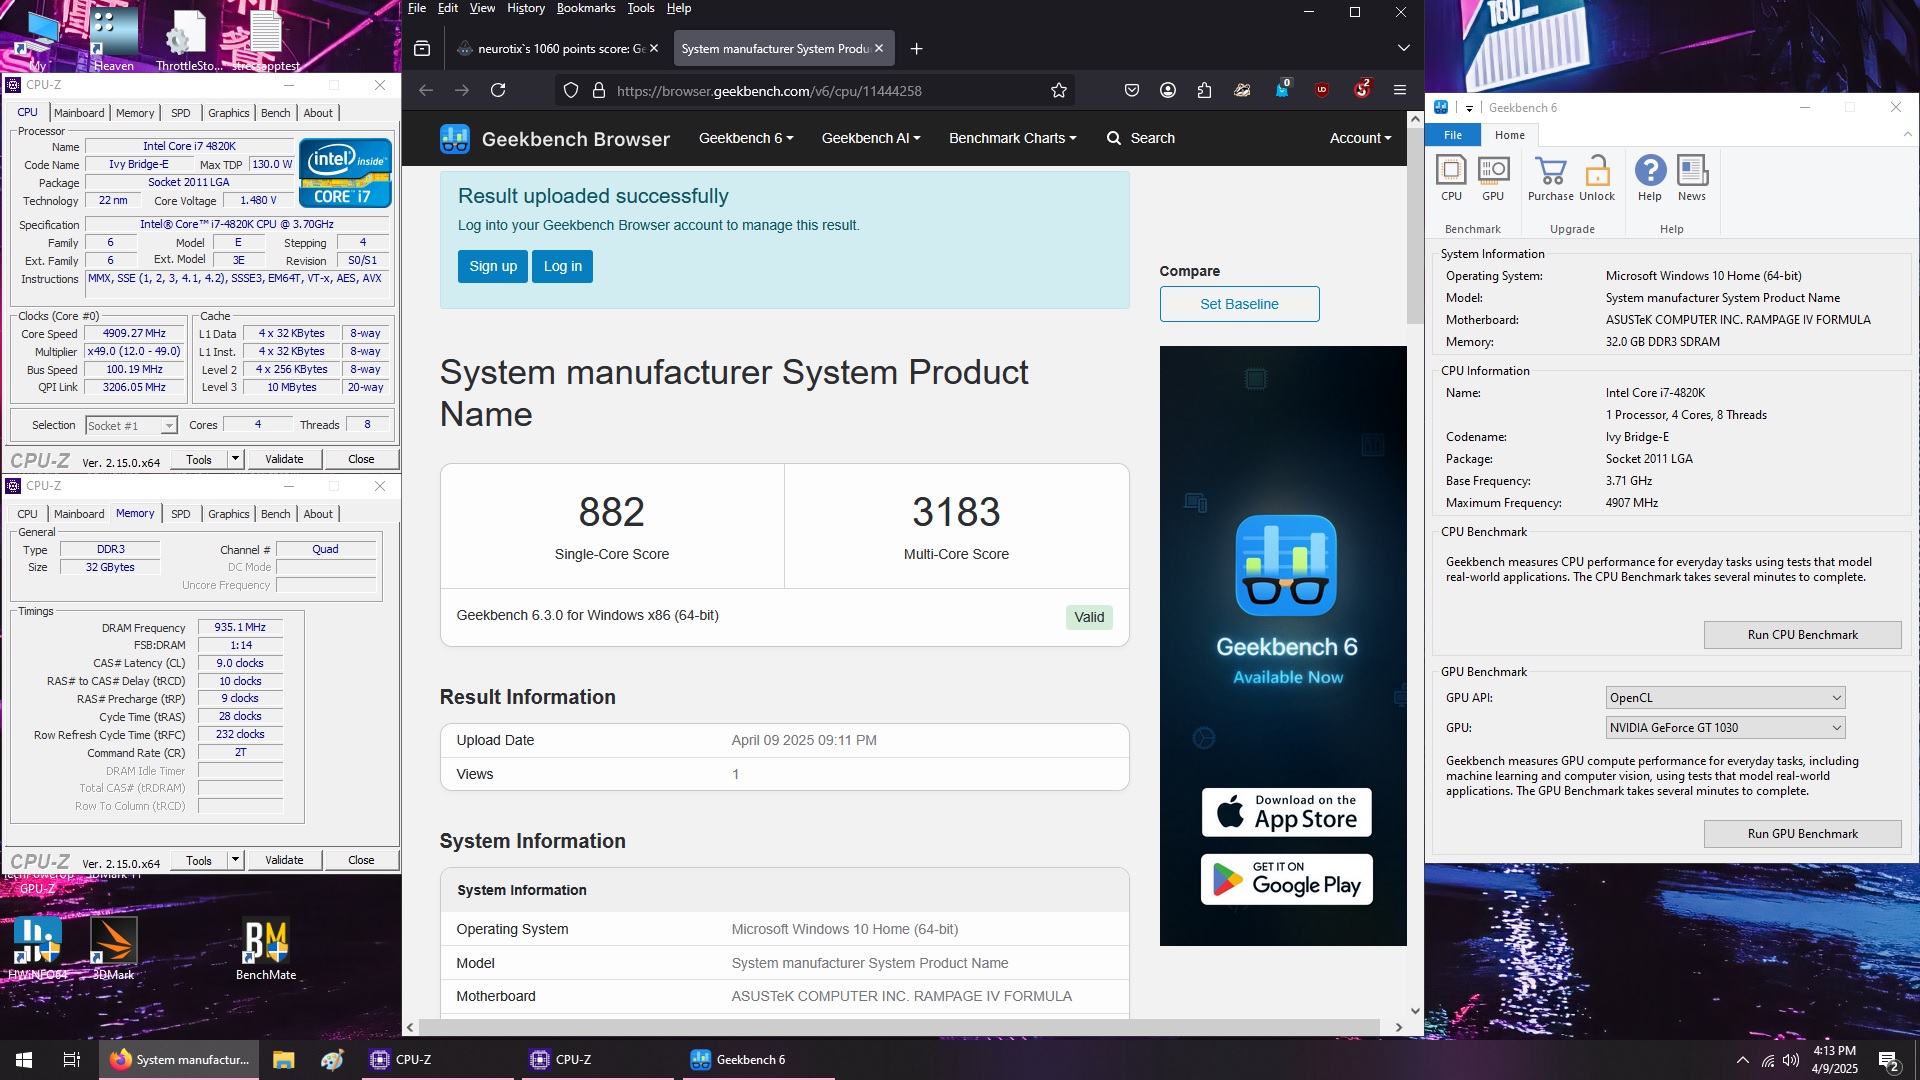Image resolution: width=1920 pixels, height=1080 pixels.
Task: Open the uBlock Origin extension icon
Action: [1322, 90]
